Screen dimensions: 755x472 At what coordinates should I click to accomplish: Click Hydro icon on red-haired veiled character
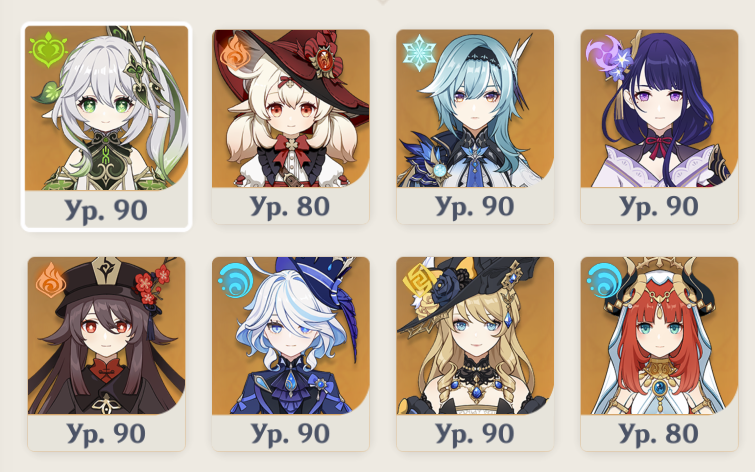pos(604,280)
